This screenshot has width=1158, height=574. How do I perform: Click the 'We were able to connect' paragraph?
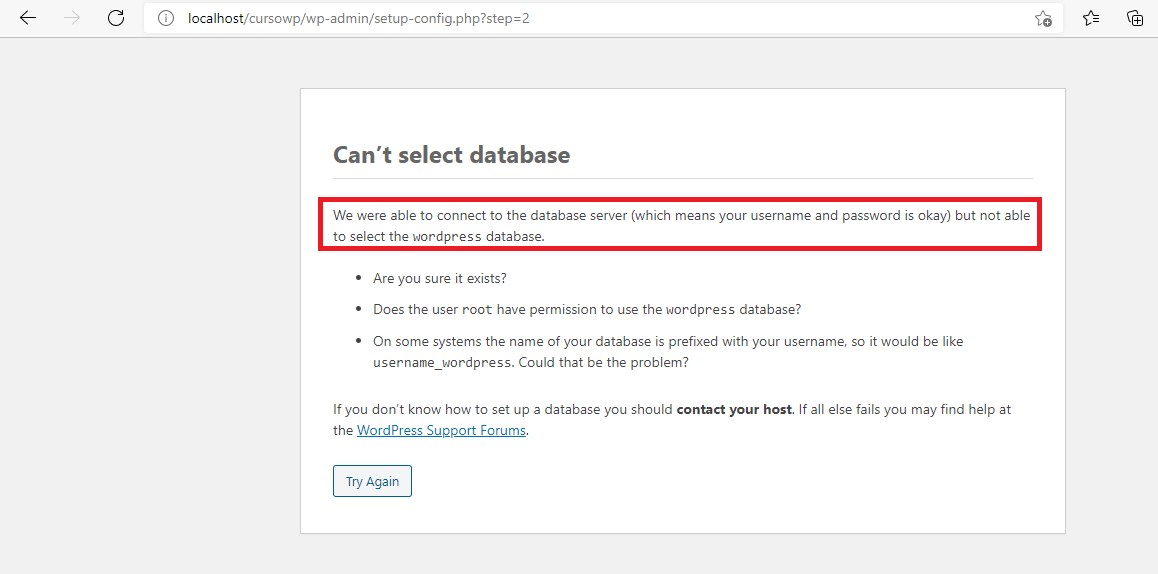(681, 225)
